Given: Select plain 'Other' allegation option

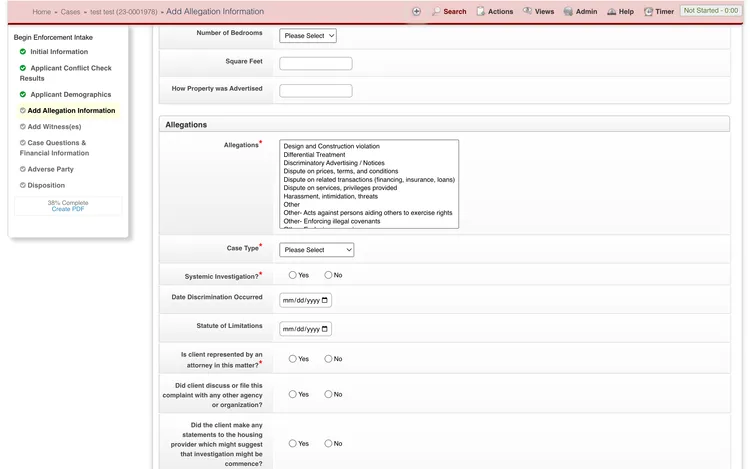Looking at the screenshot, I should coord(292,205).
